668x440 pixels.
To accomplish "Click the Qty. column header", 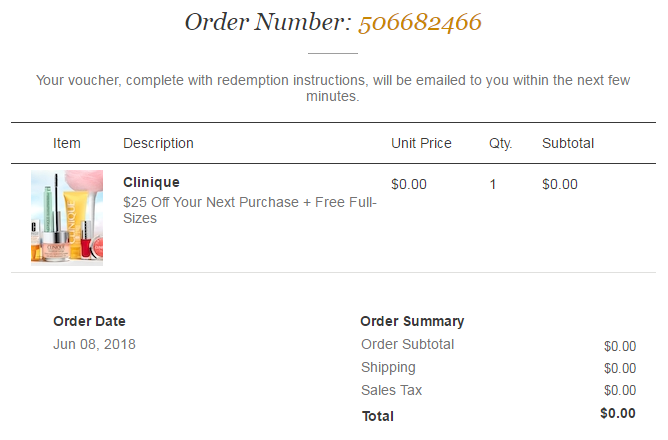I will click(500, 143).
